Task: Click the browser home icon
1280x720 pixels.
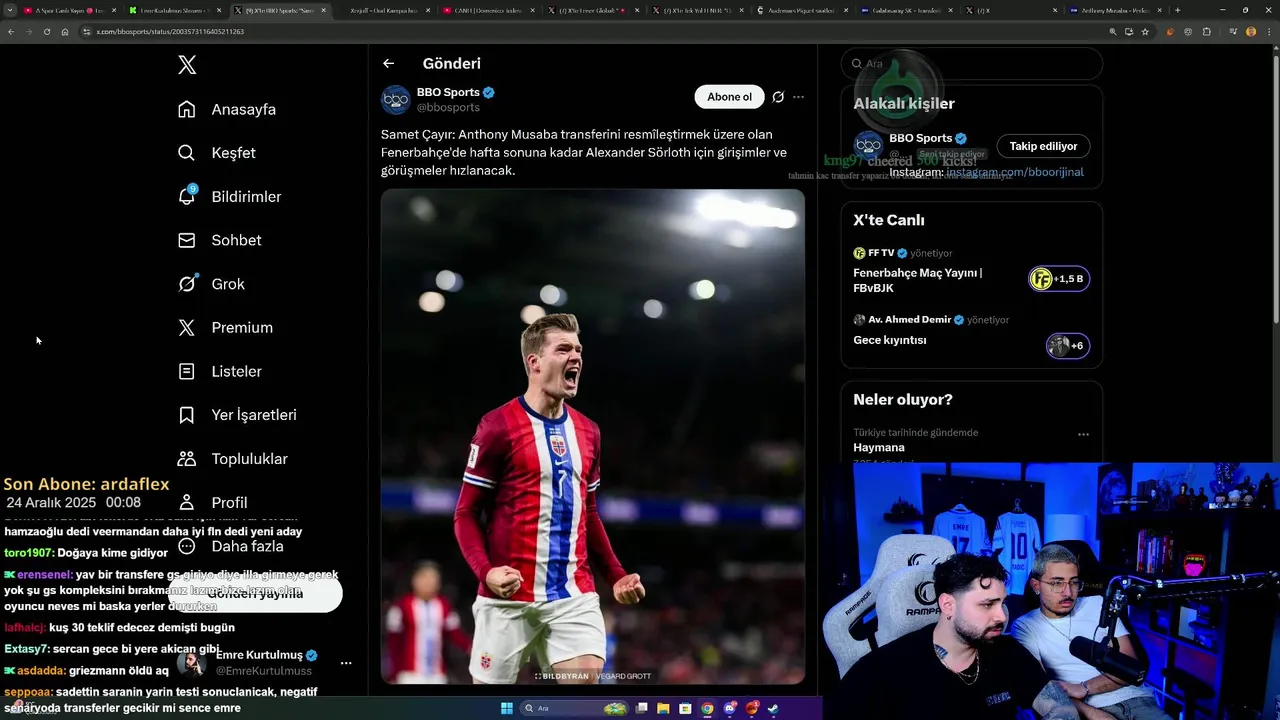Action: click(x=65, y=31)
